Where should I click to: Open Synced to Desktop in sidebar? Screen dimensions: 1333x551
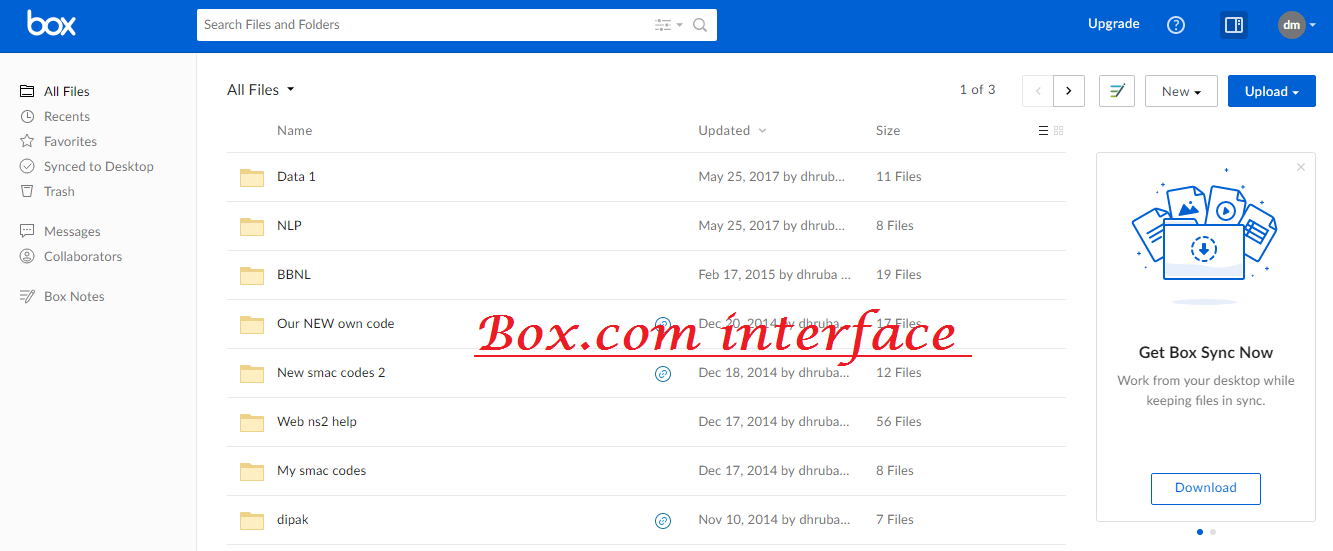point(87,166)
